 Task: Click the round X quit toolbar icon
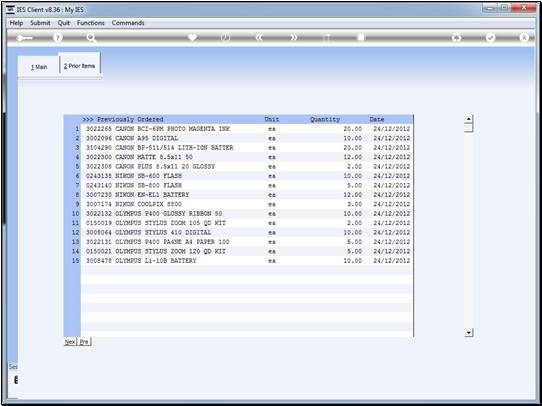coord(524,38)
